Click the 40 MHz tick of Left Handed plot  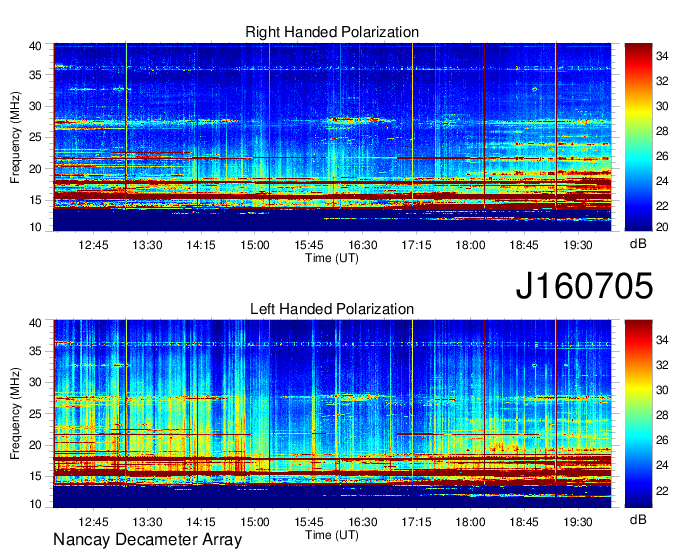pyautogui.click(x=35, y=323)
